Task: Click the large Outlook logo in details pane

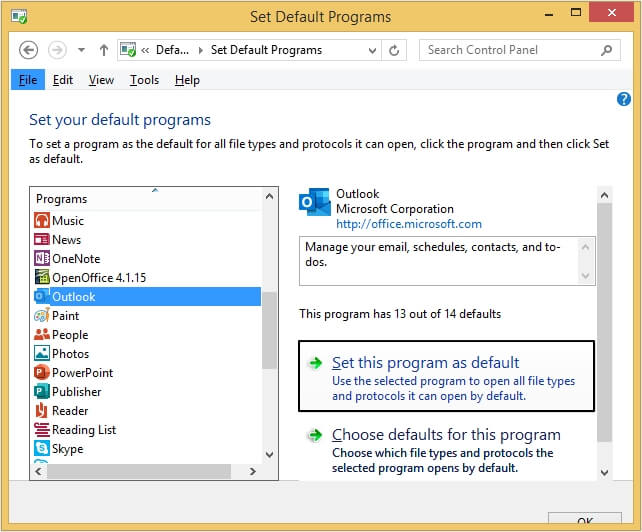Action: click(314, 202)
